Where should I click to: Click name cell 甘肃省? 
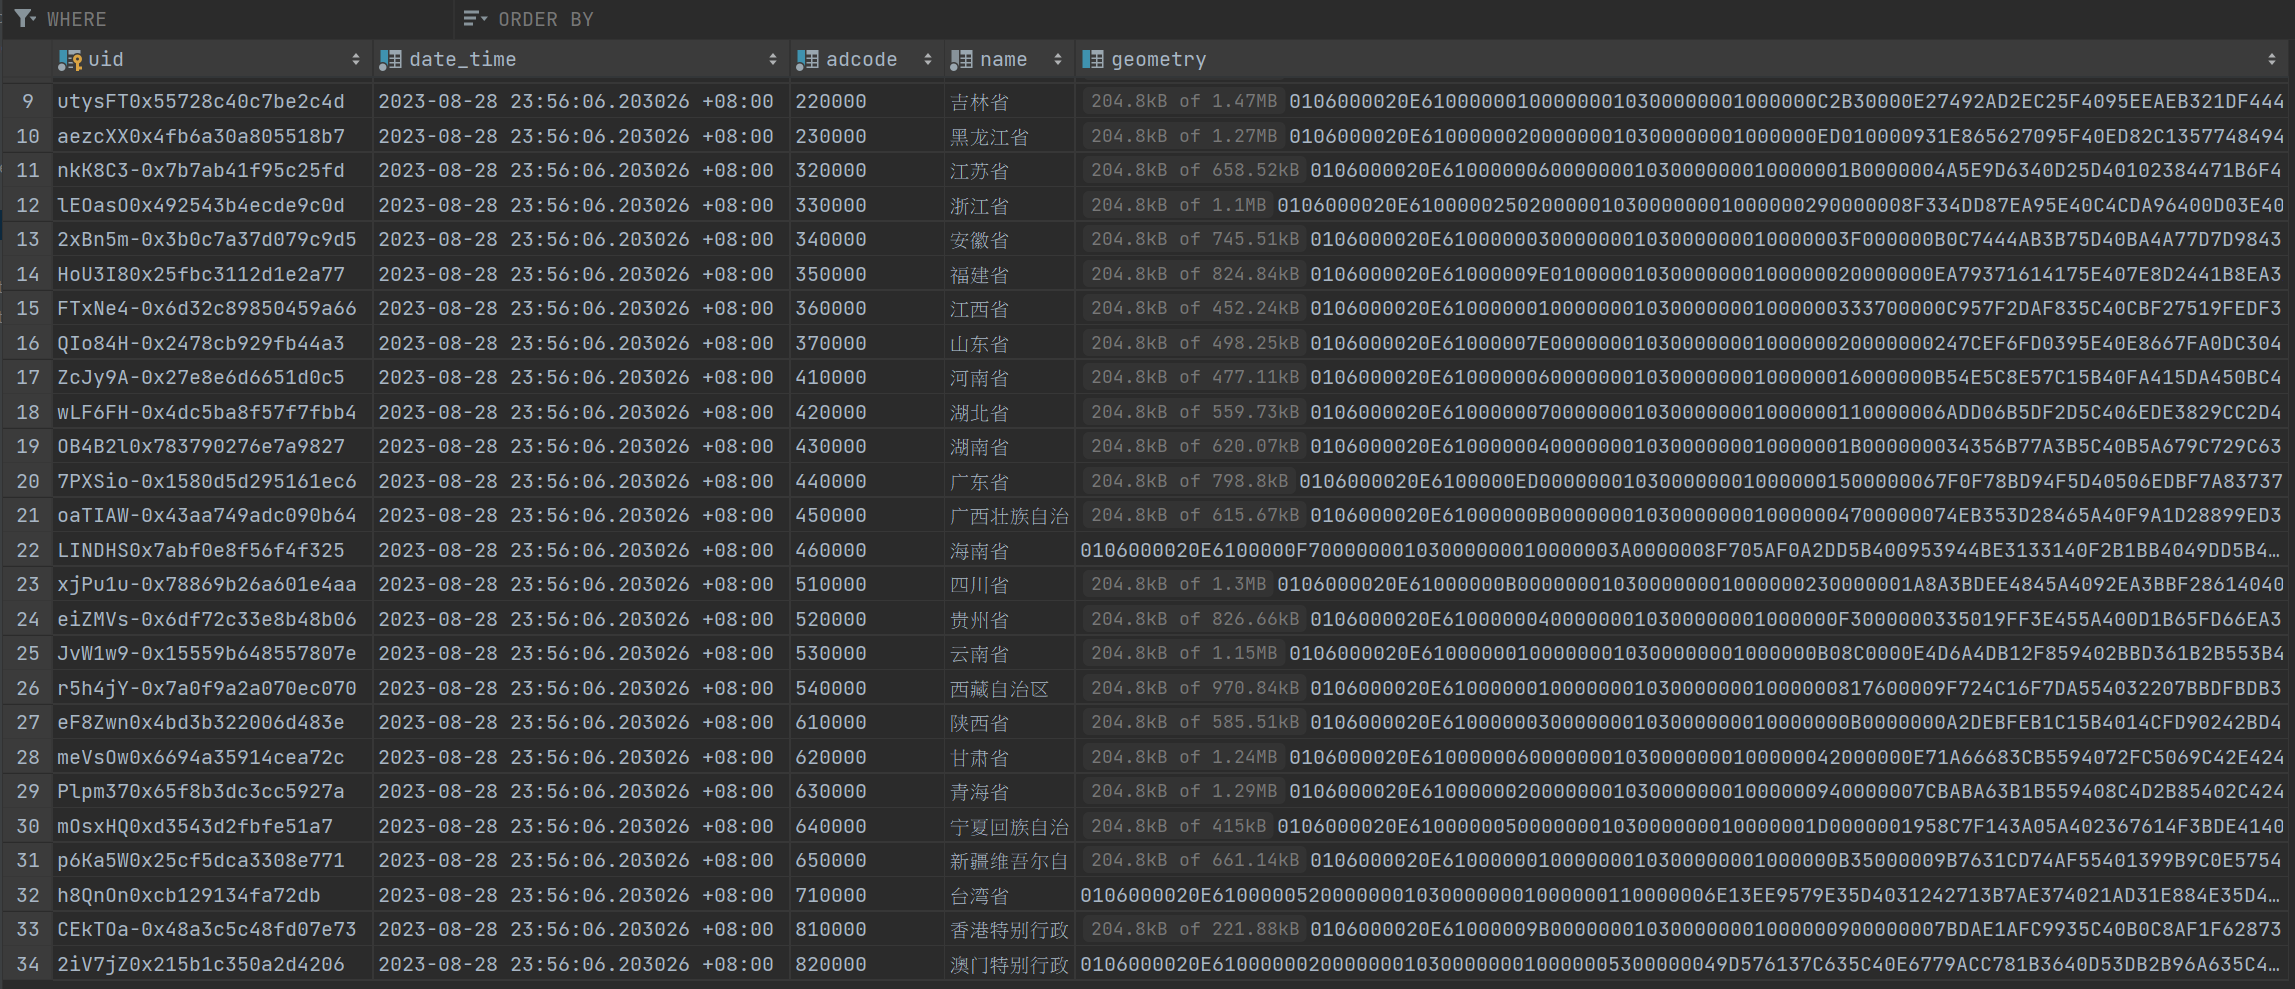pos(1010,757)
